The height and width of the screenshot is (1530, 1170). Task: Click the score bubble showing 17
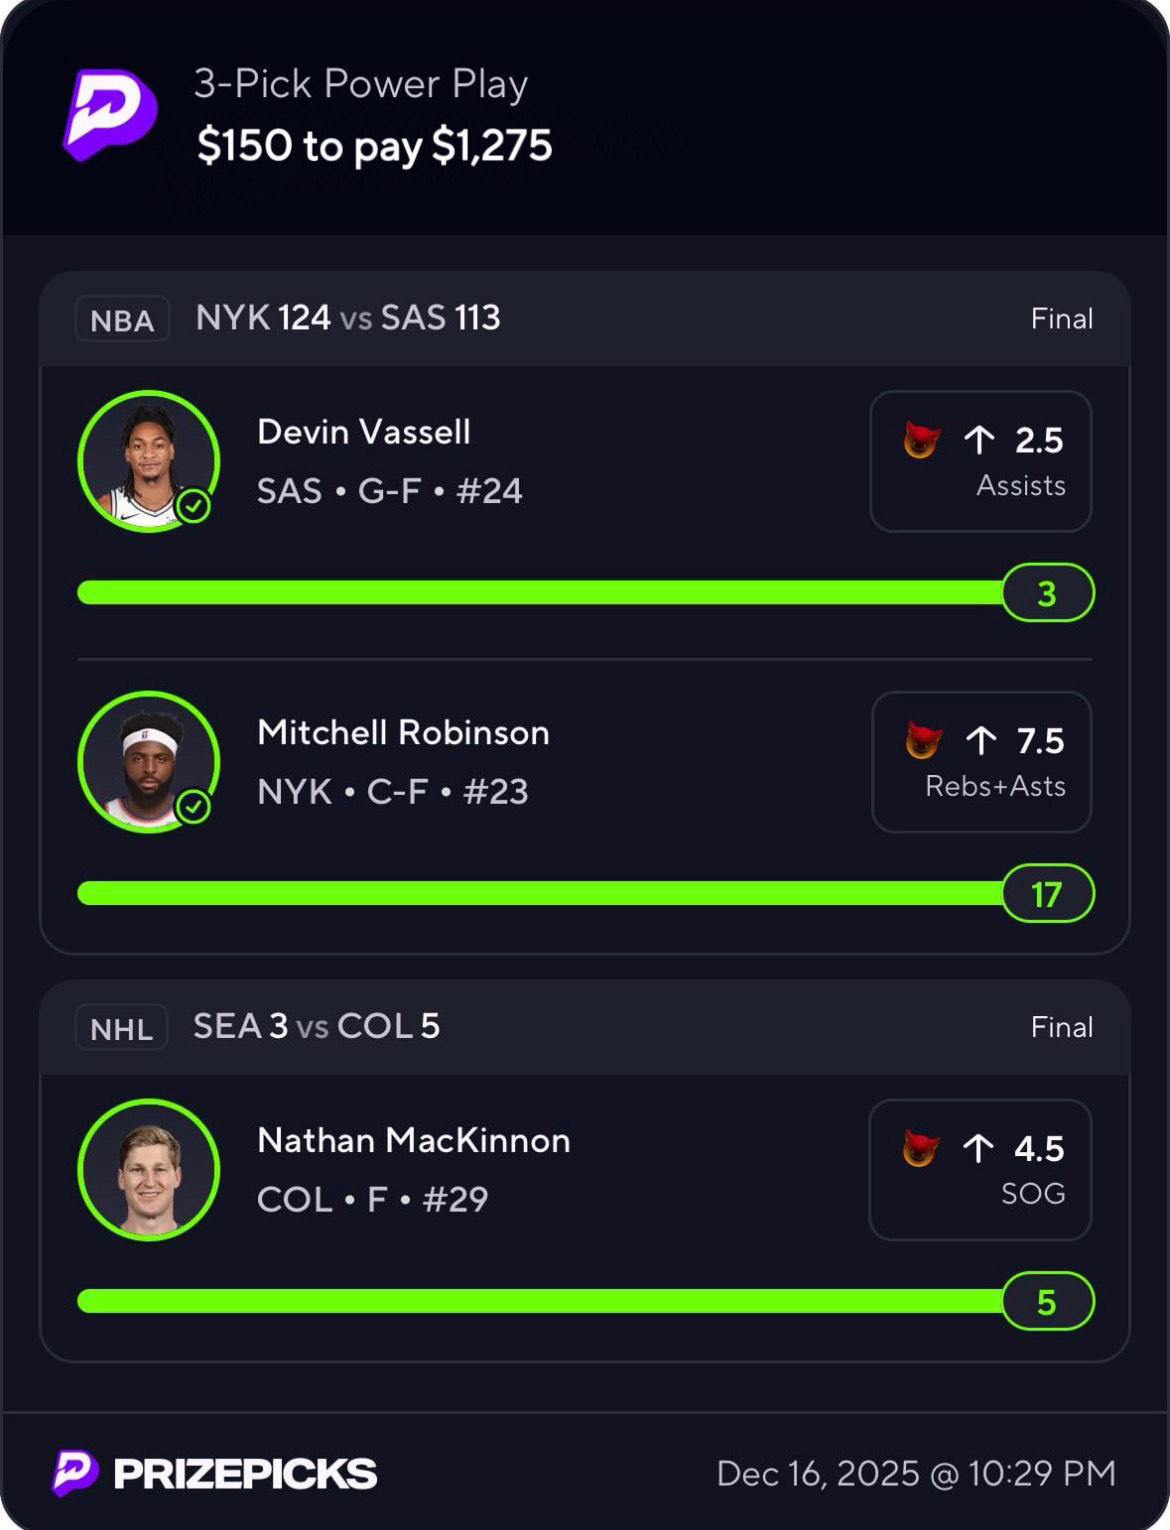1047,894
